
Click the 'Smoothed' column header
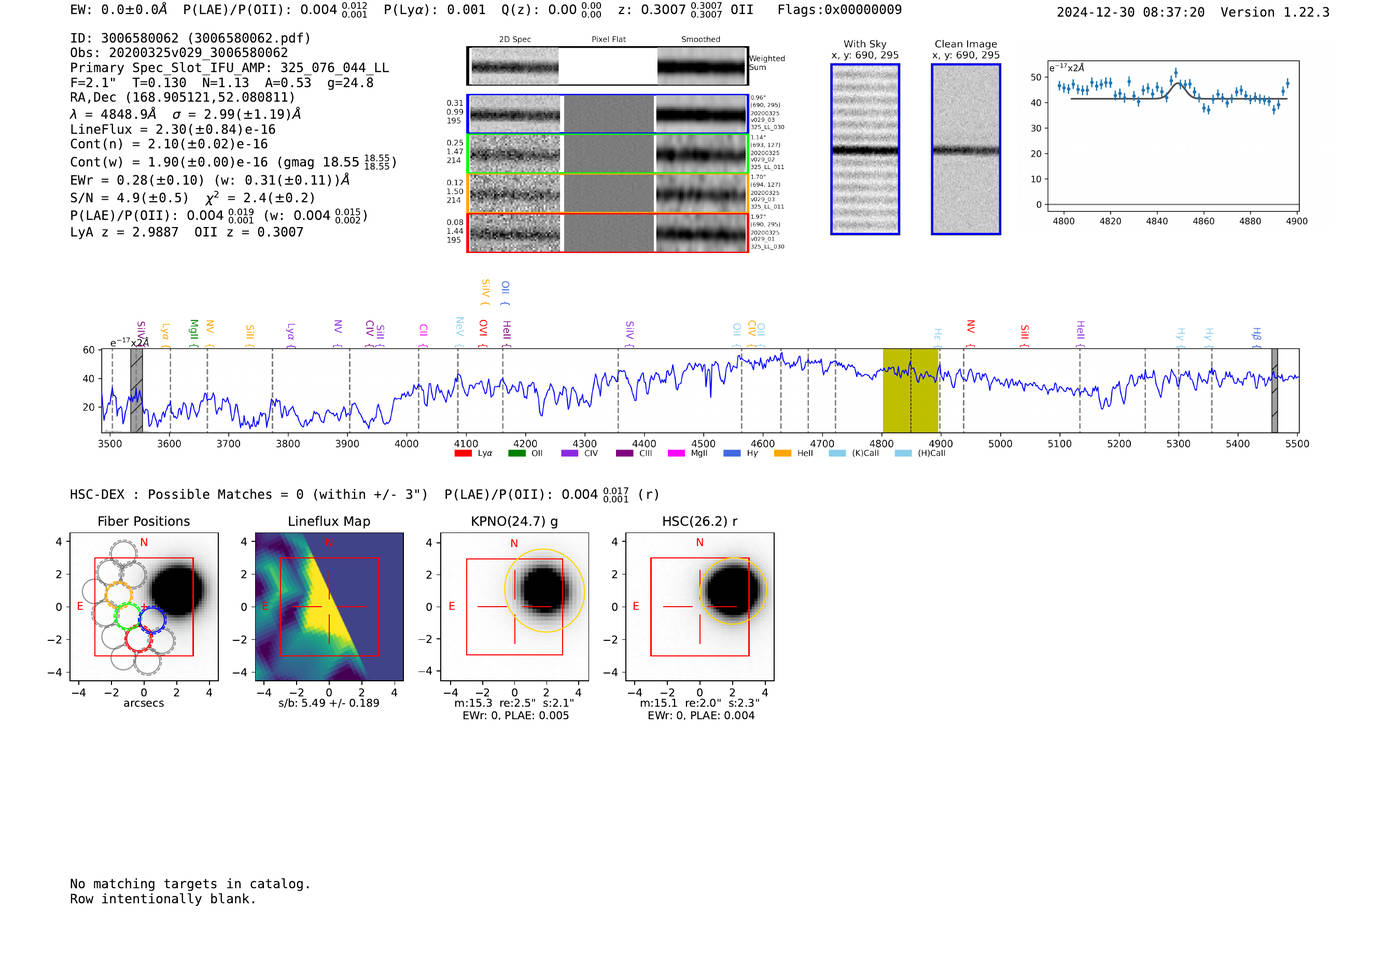point(701,40)
